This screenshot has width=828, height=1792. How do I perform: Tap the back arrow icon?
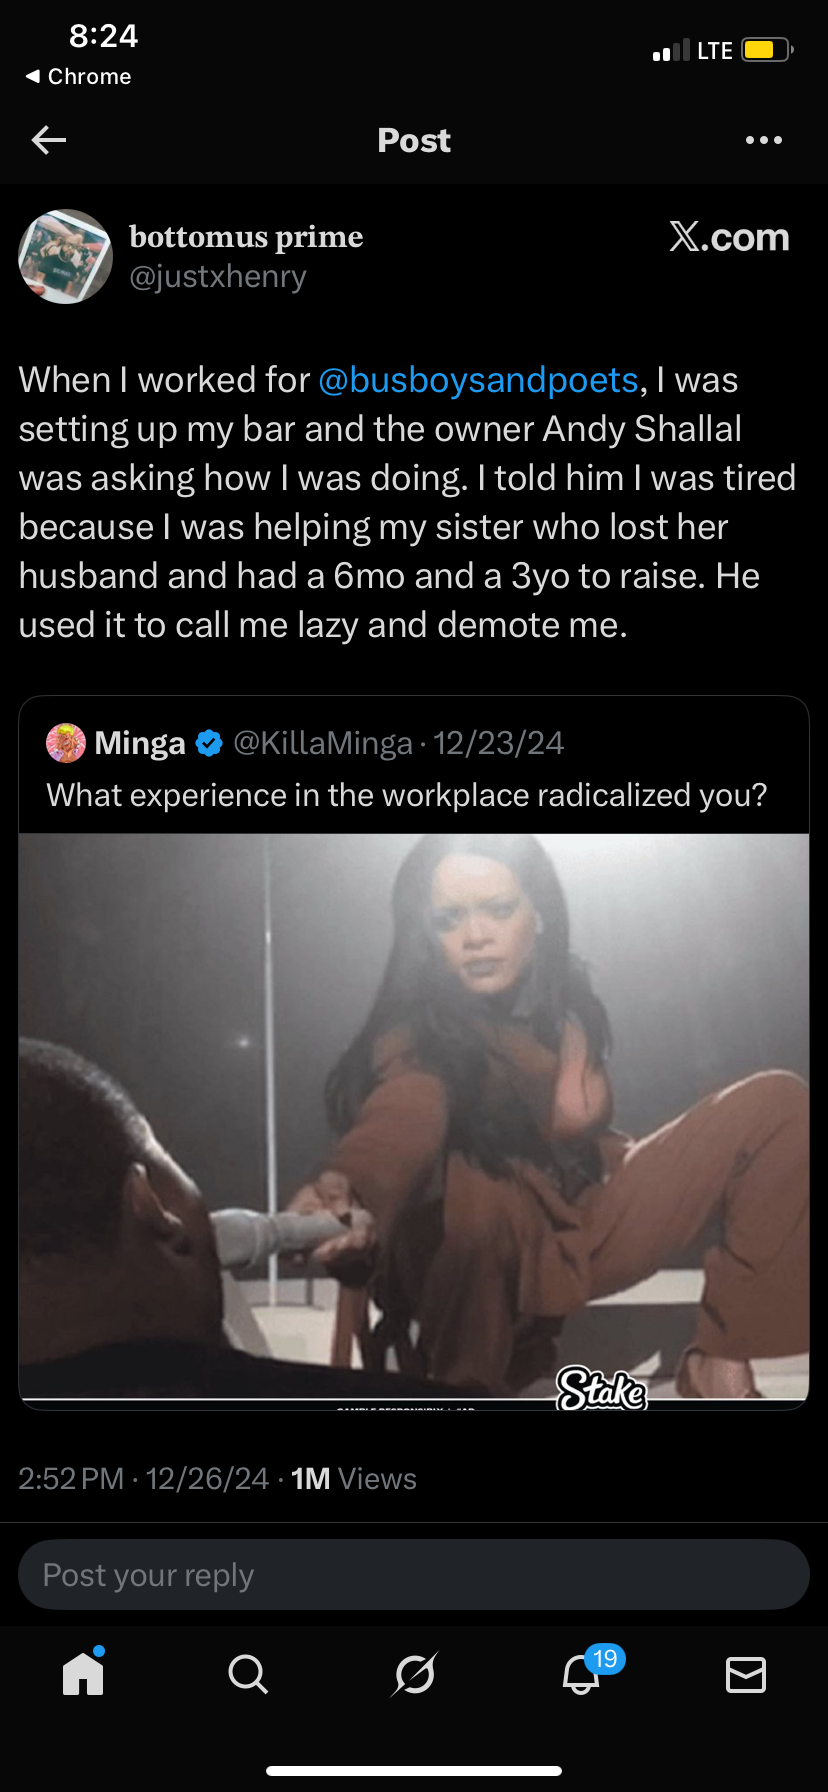(x=49, y=140)
